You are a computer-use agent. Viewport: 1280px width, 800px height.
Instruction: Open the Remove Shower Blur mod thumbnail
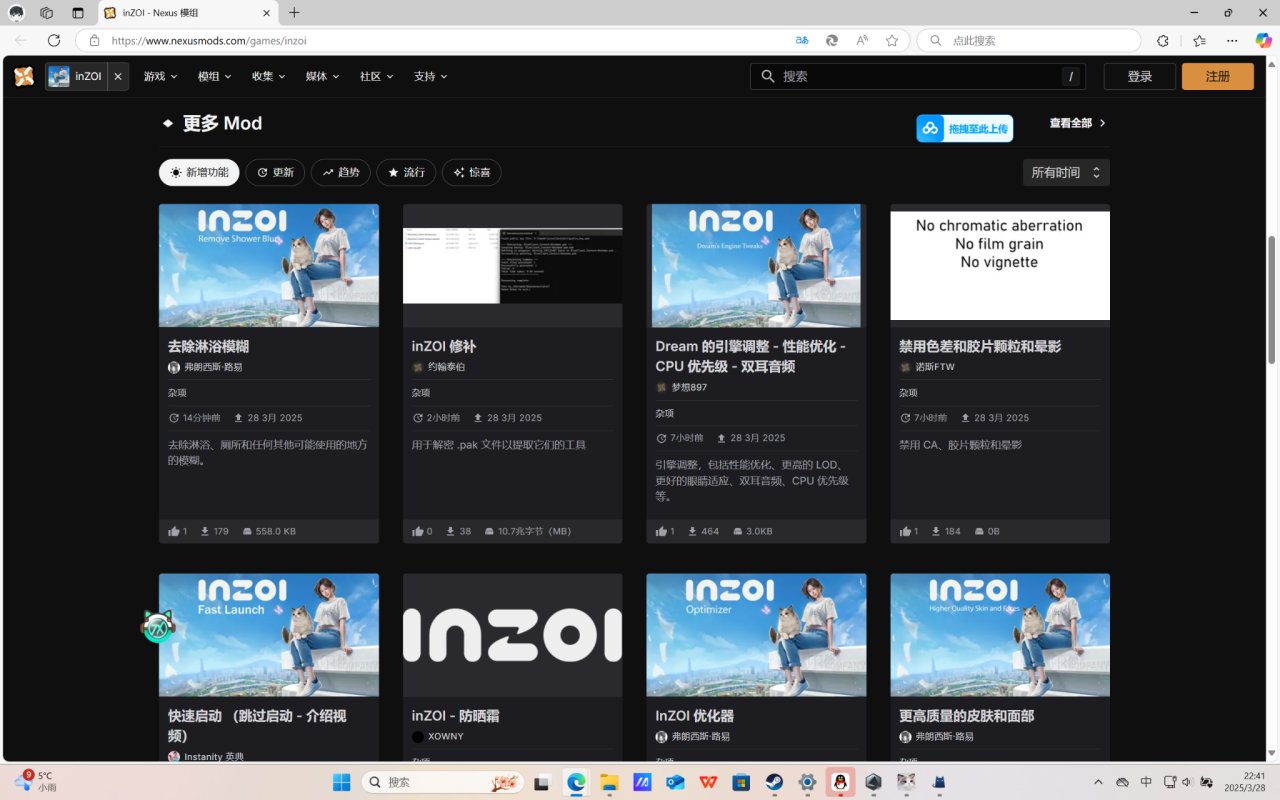[x=269, y=265]
